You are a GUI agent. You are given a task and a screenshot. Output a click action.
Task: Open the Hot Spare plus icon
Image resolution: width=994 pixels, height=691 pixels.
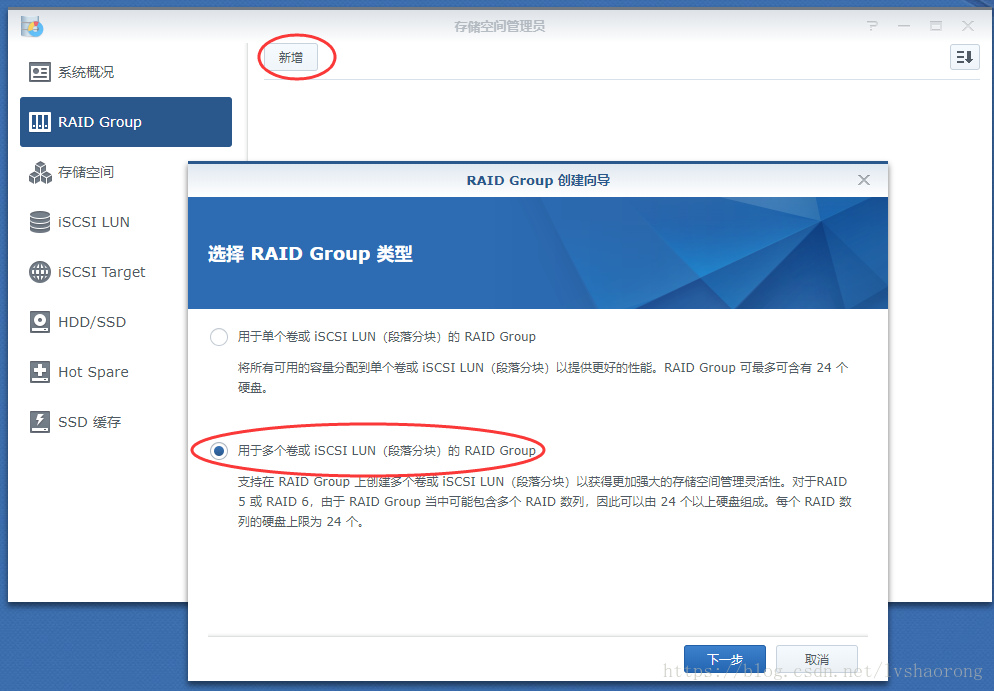coord(39,372)
